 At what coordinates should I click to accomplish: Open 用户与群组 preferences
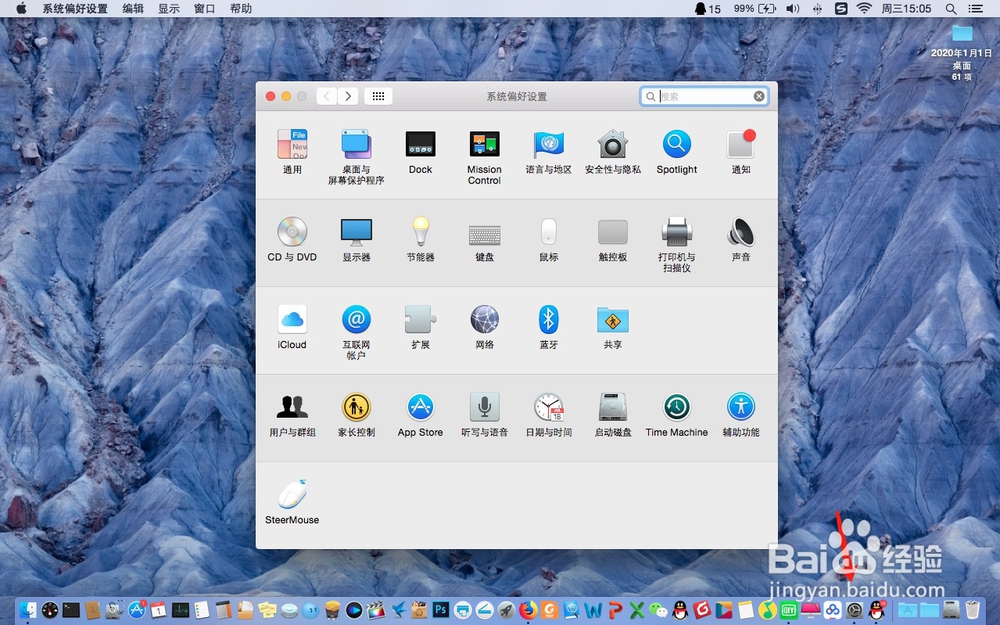(292, 415)
